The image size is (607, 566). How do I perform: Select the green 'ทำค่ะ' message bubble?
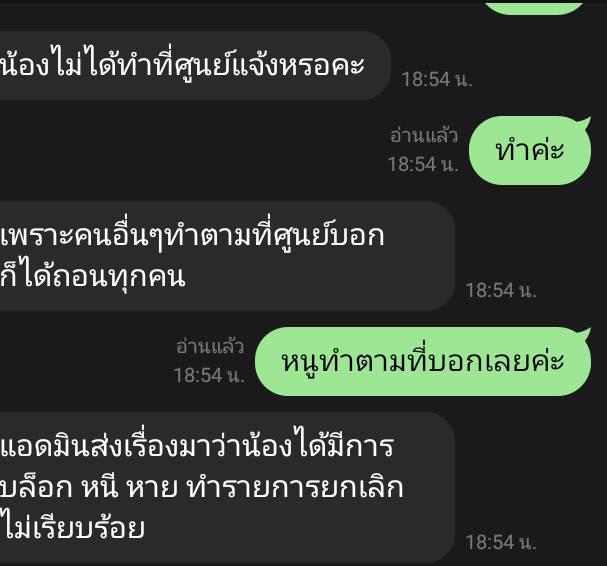coord(530,150)
